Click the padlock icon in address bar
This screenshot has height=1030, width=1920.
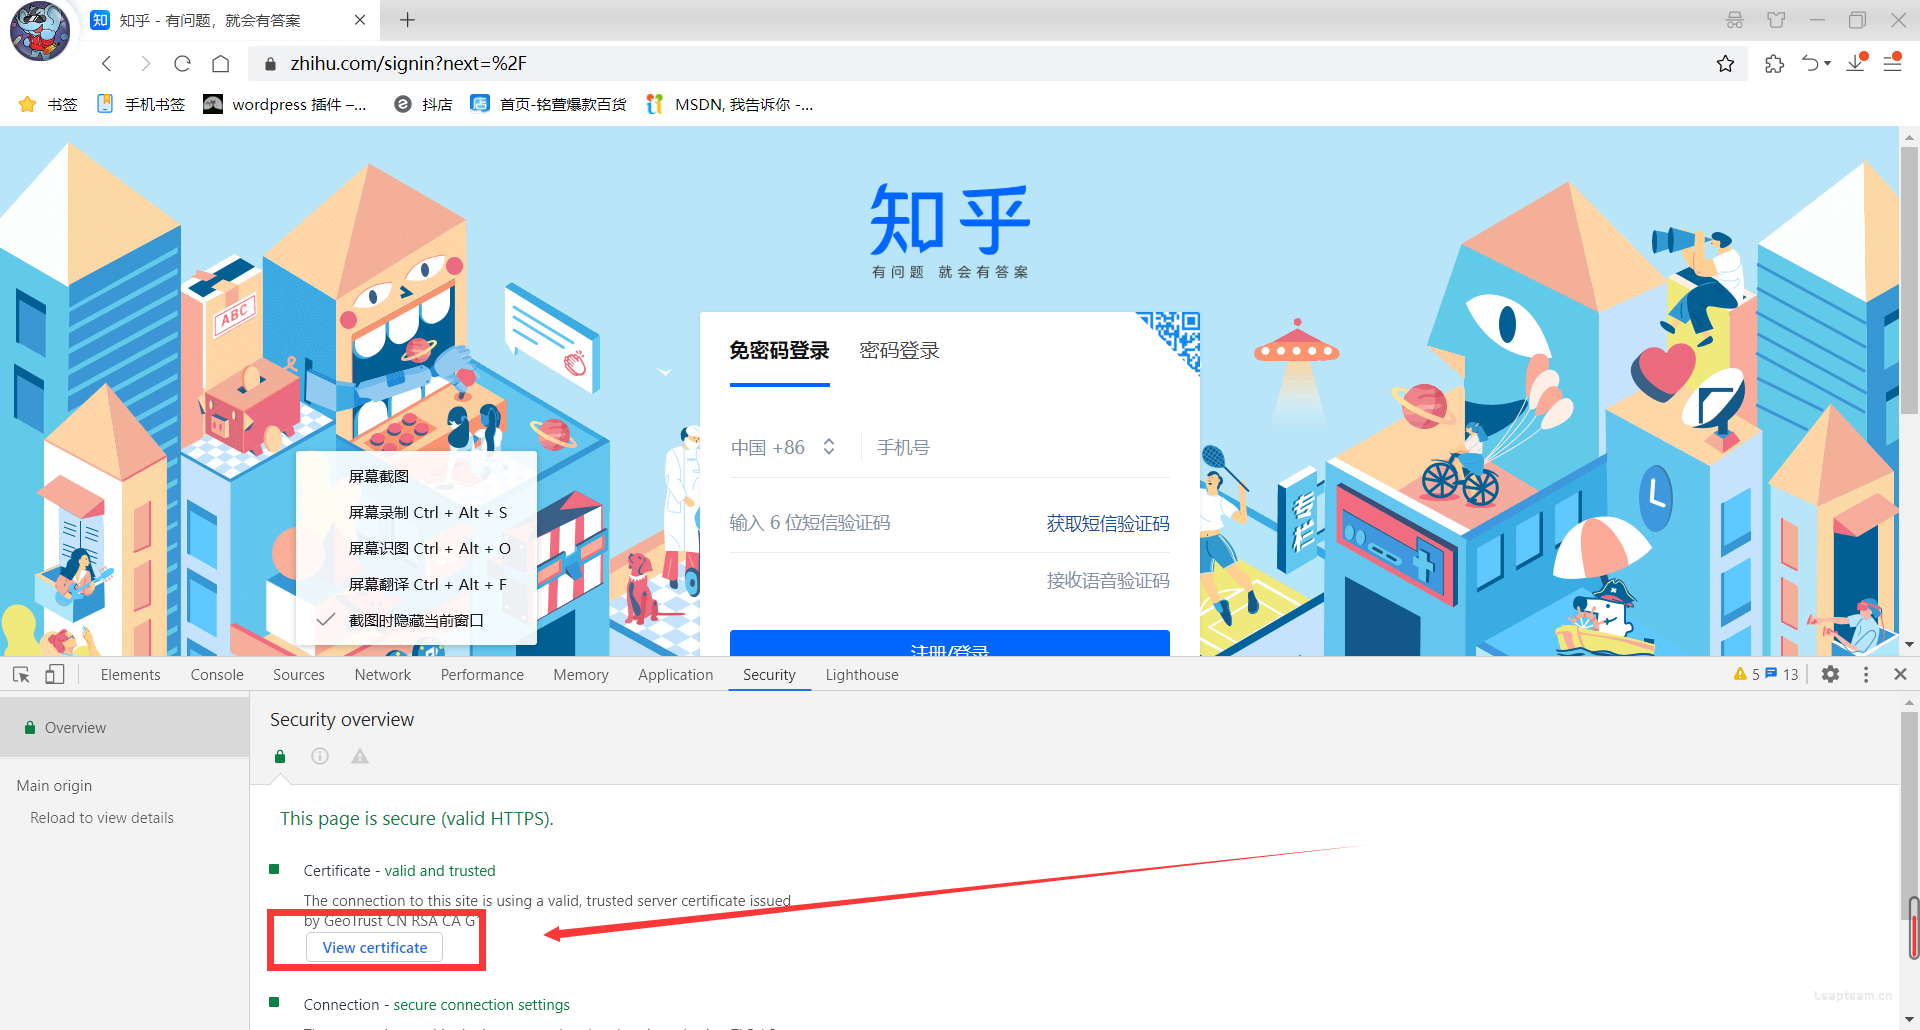click(x=270, y=64)
